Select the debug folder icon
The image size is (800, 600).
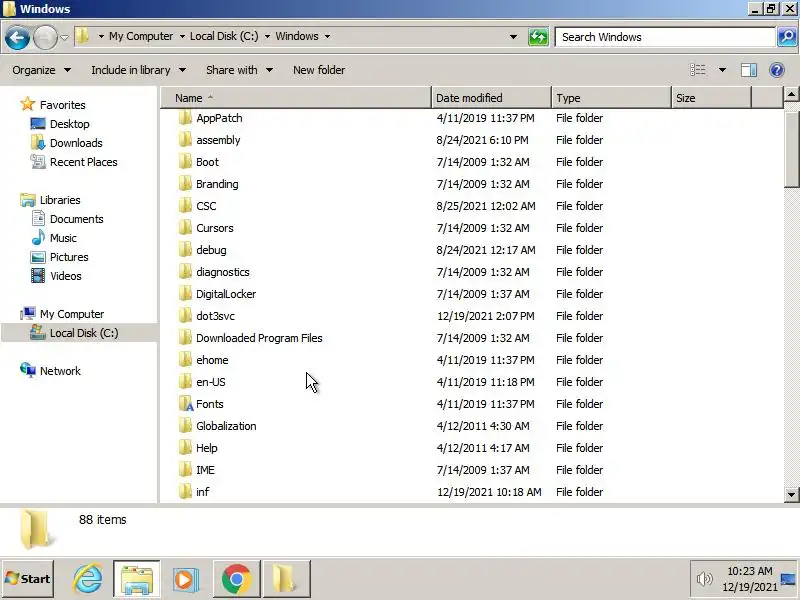pyautogui.click(x=185, y=249)
